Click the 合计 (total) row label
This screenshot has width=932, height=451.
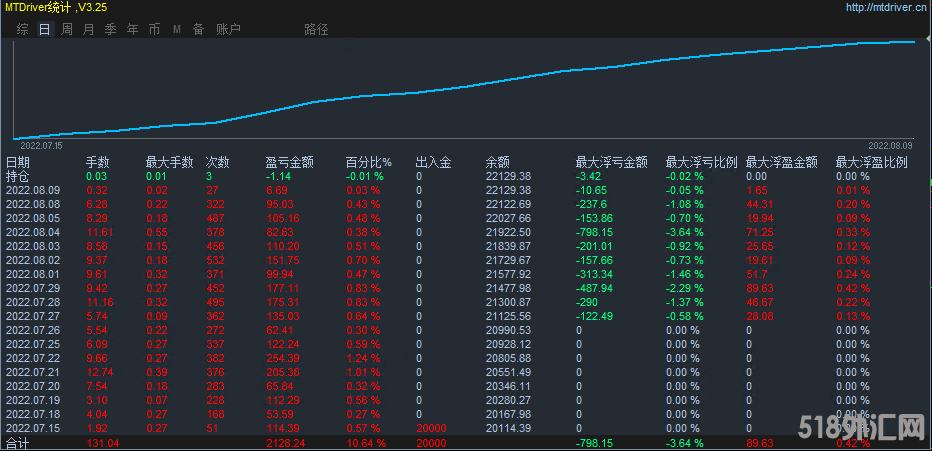(18, 442)
